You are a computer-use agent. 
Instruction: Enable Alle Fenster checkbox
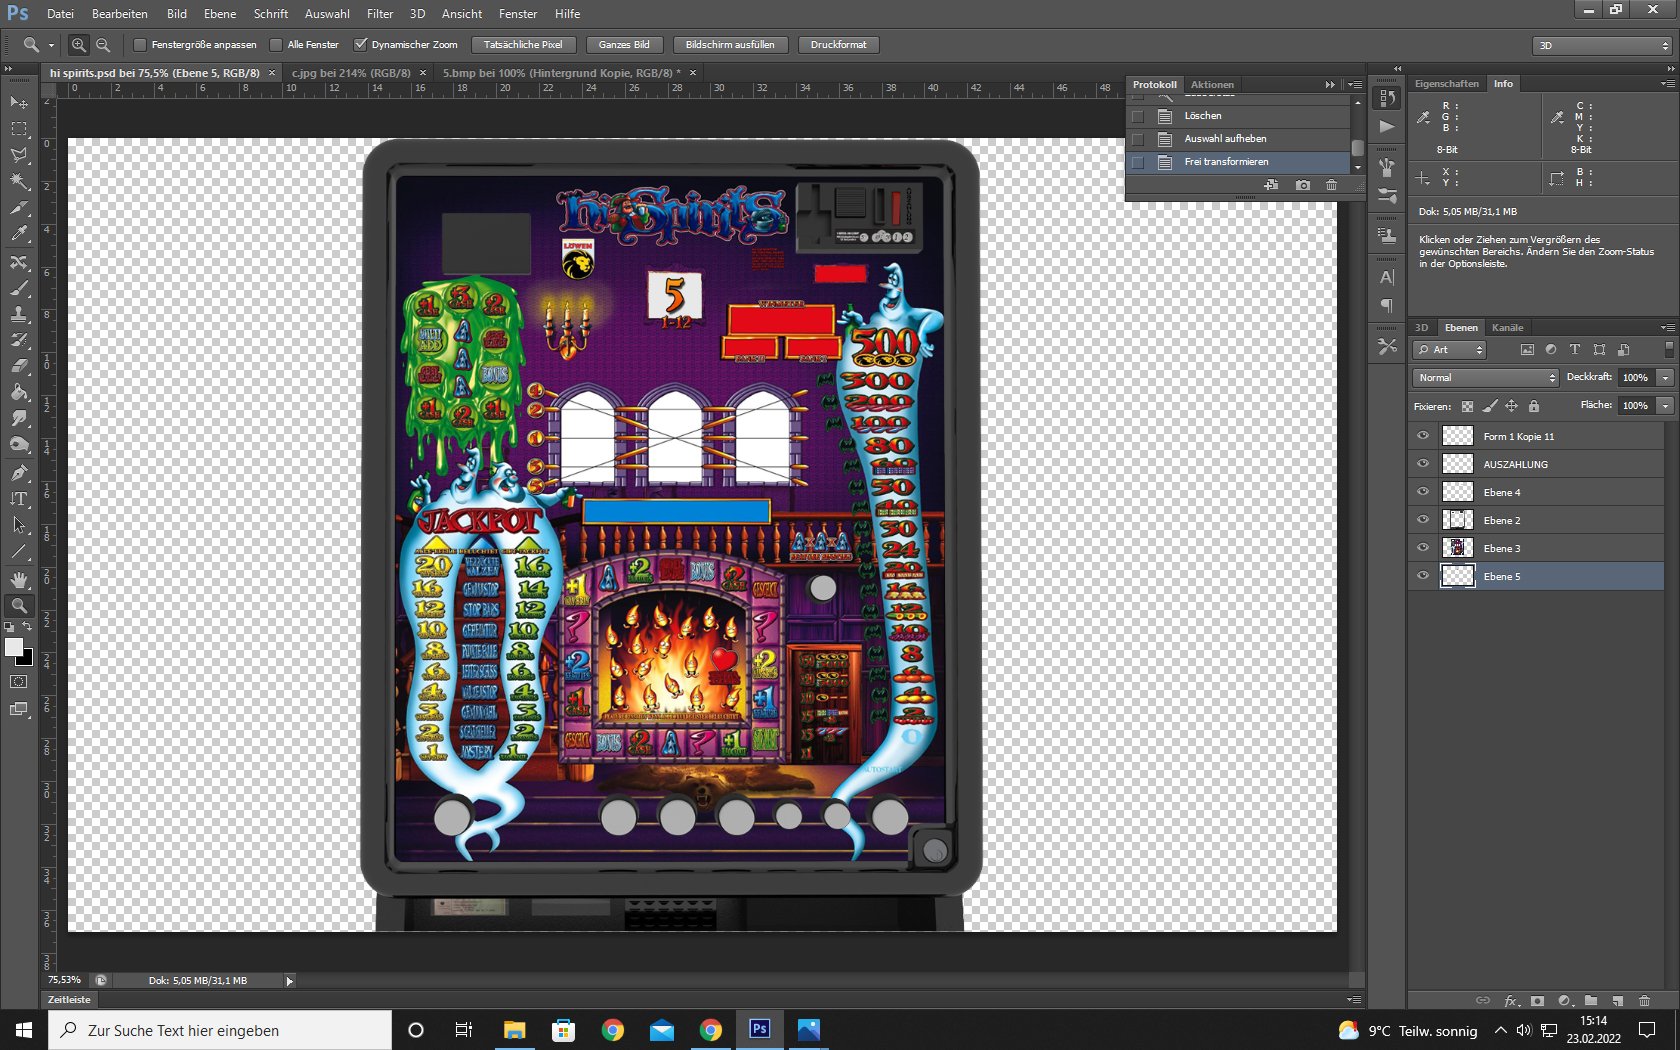(276, 45)
